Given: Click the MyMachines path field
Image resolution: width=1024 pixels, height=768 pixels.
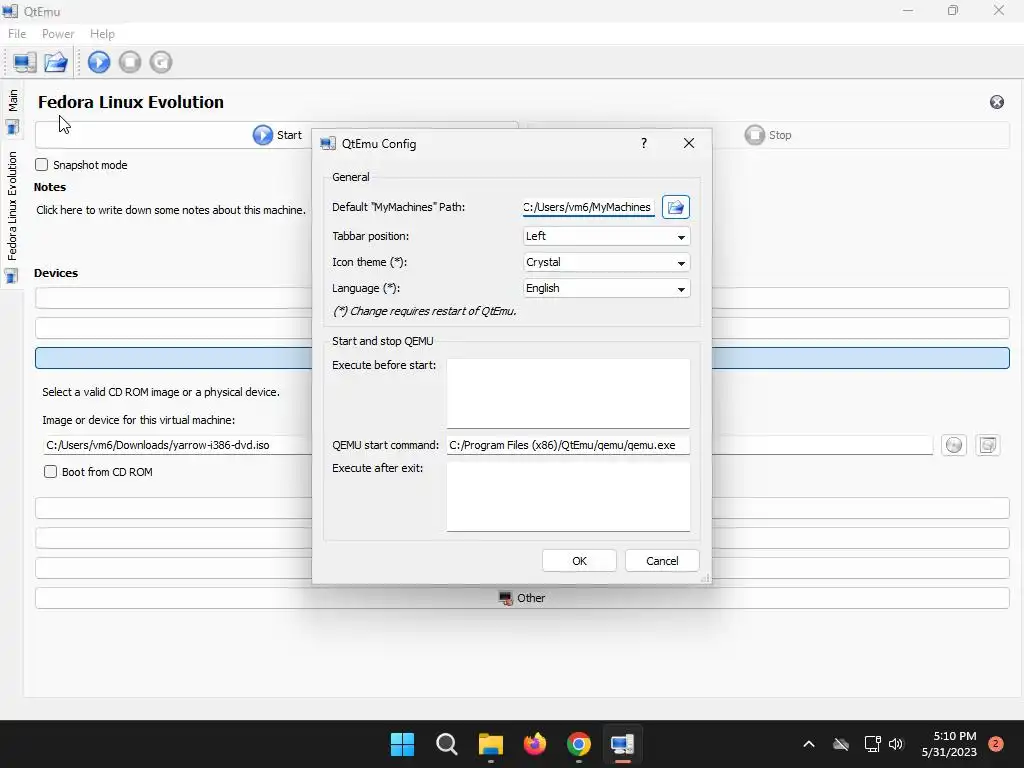Looking at the screenshot, I should 588,207.
